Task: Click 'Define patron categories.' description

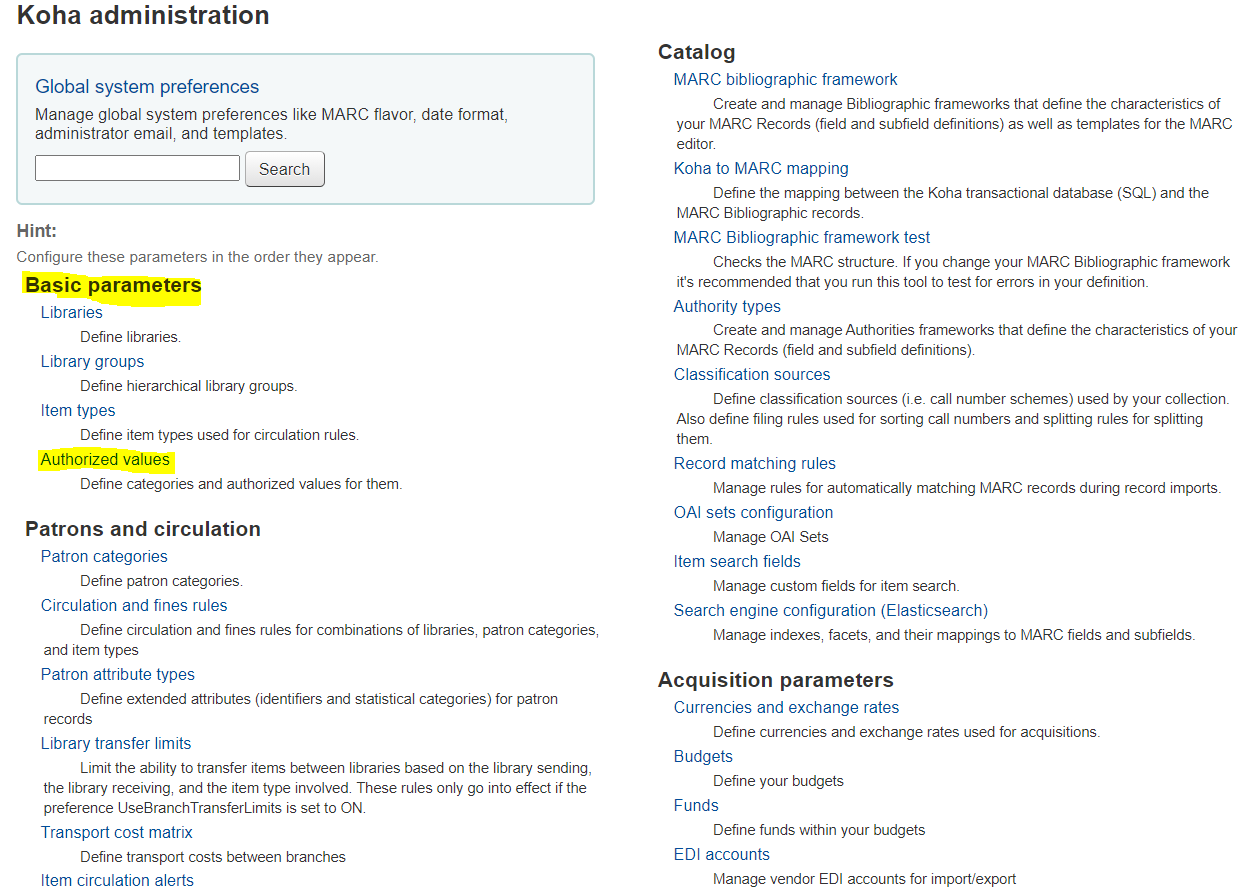Action: pyautogui.click(x=161, y=581)
